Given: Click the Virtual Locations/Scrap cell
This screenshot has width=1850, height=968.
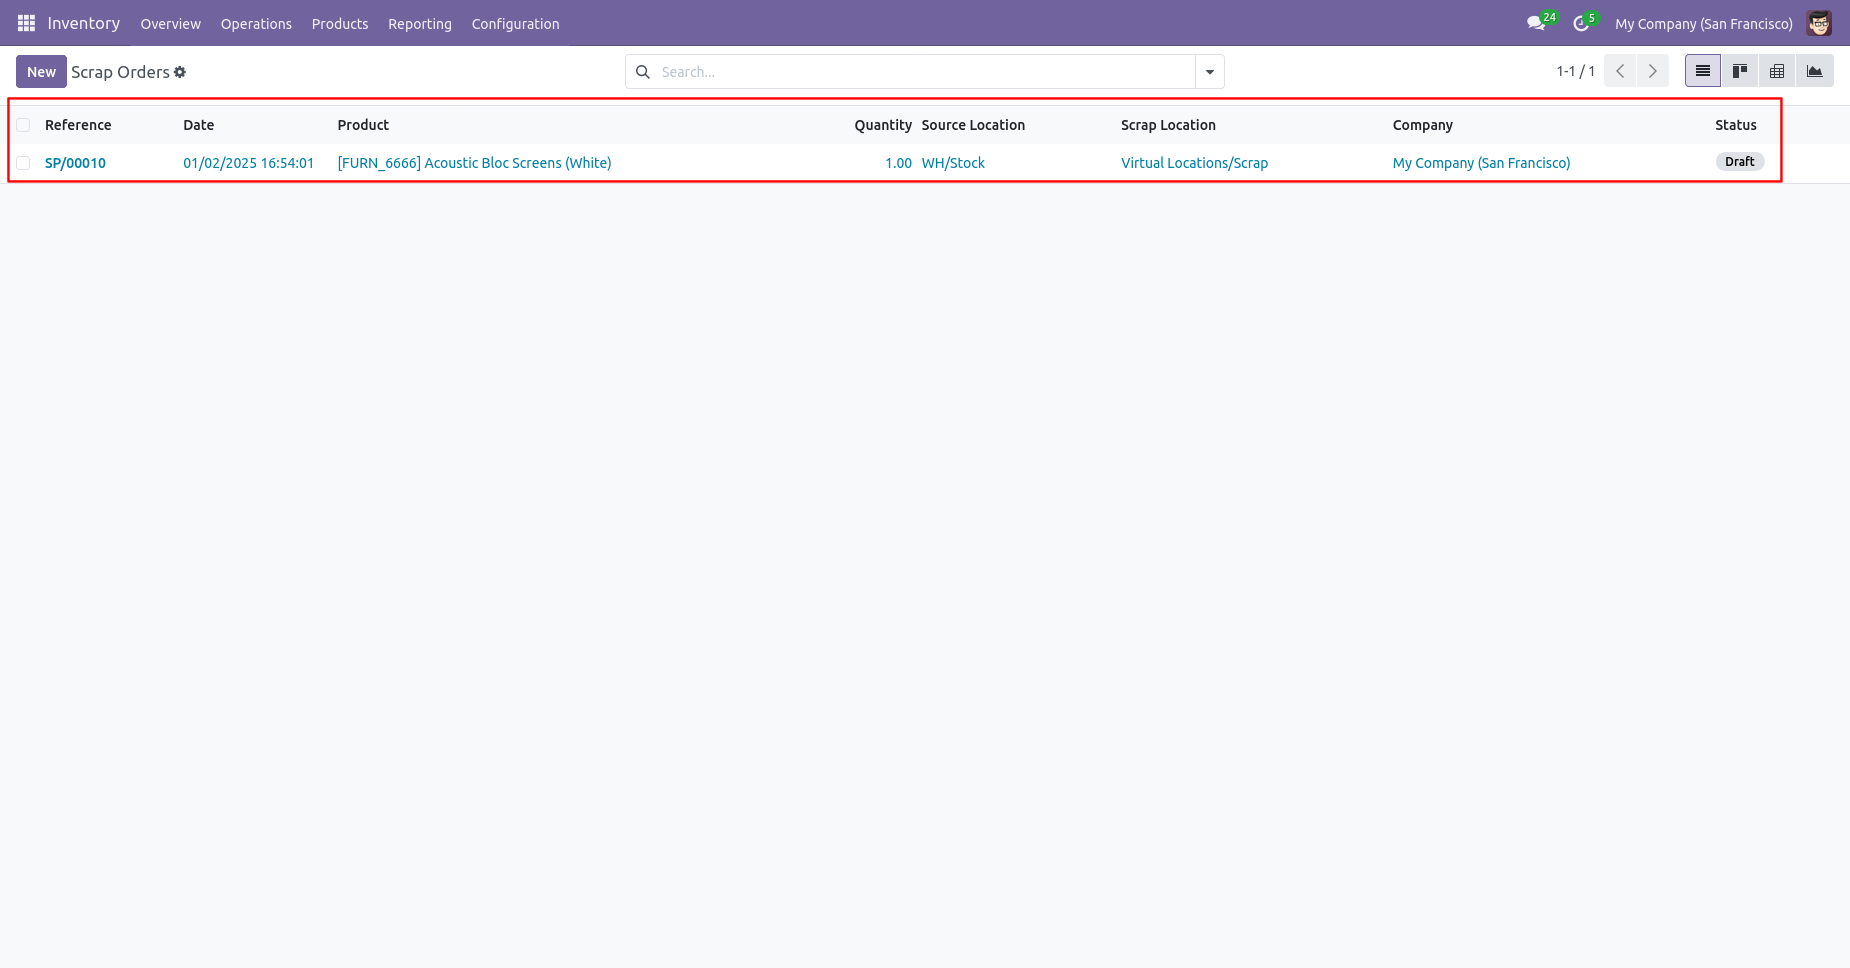Looking at the screenshot, I should (1194, 163).
